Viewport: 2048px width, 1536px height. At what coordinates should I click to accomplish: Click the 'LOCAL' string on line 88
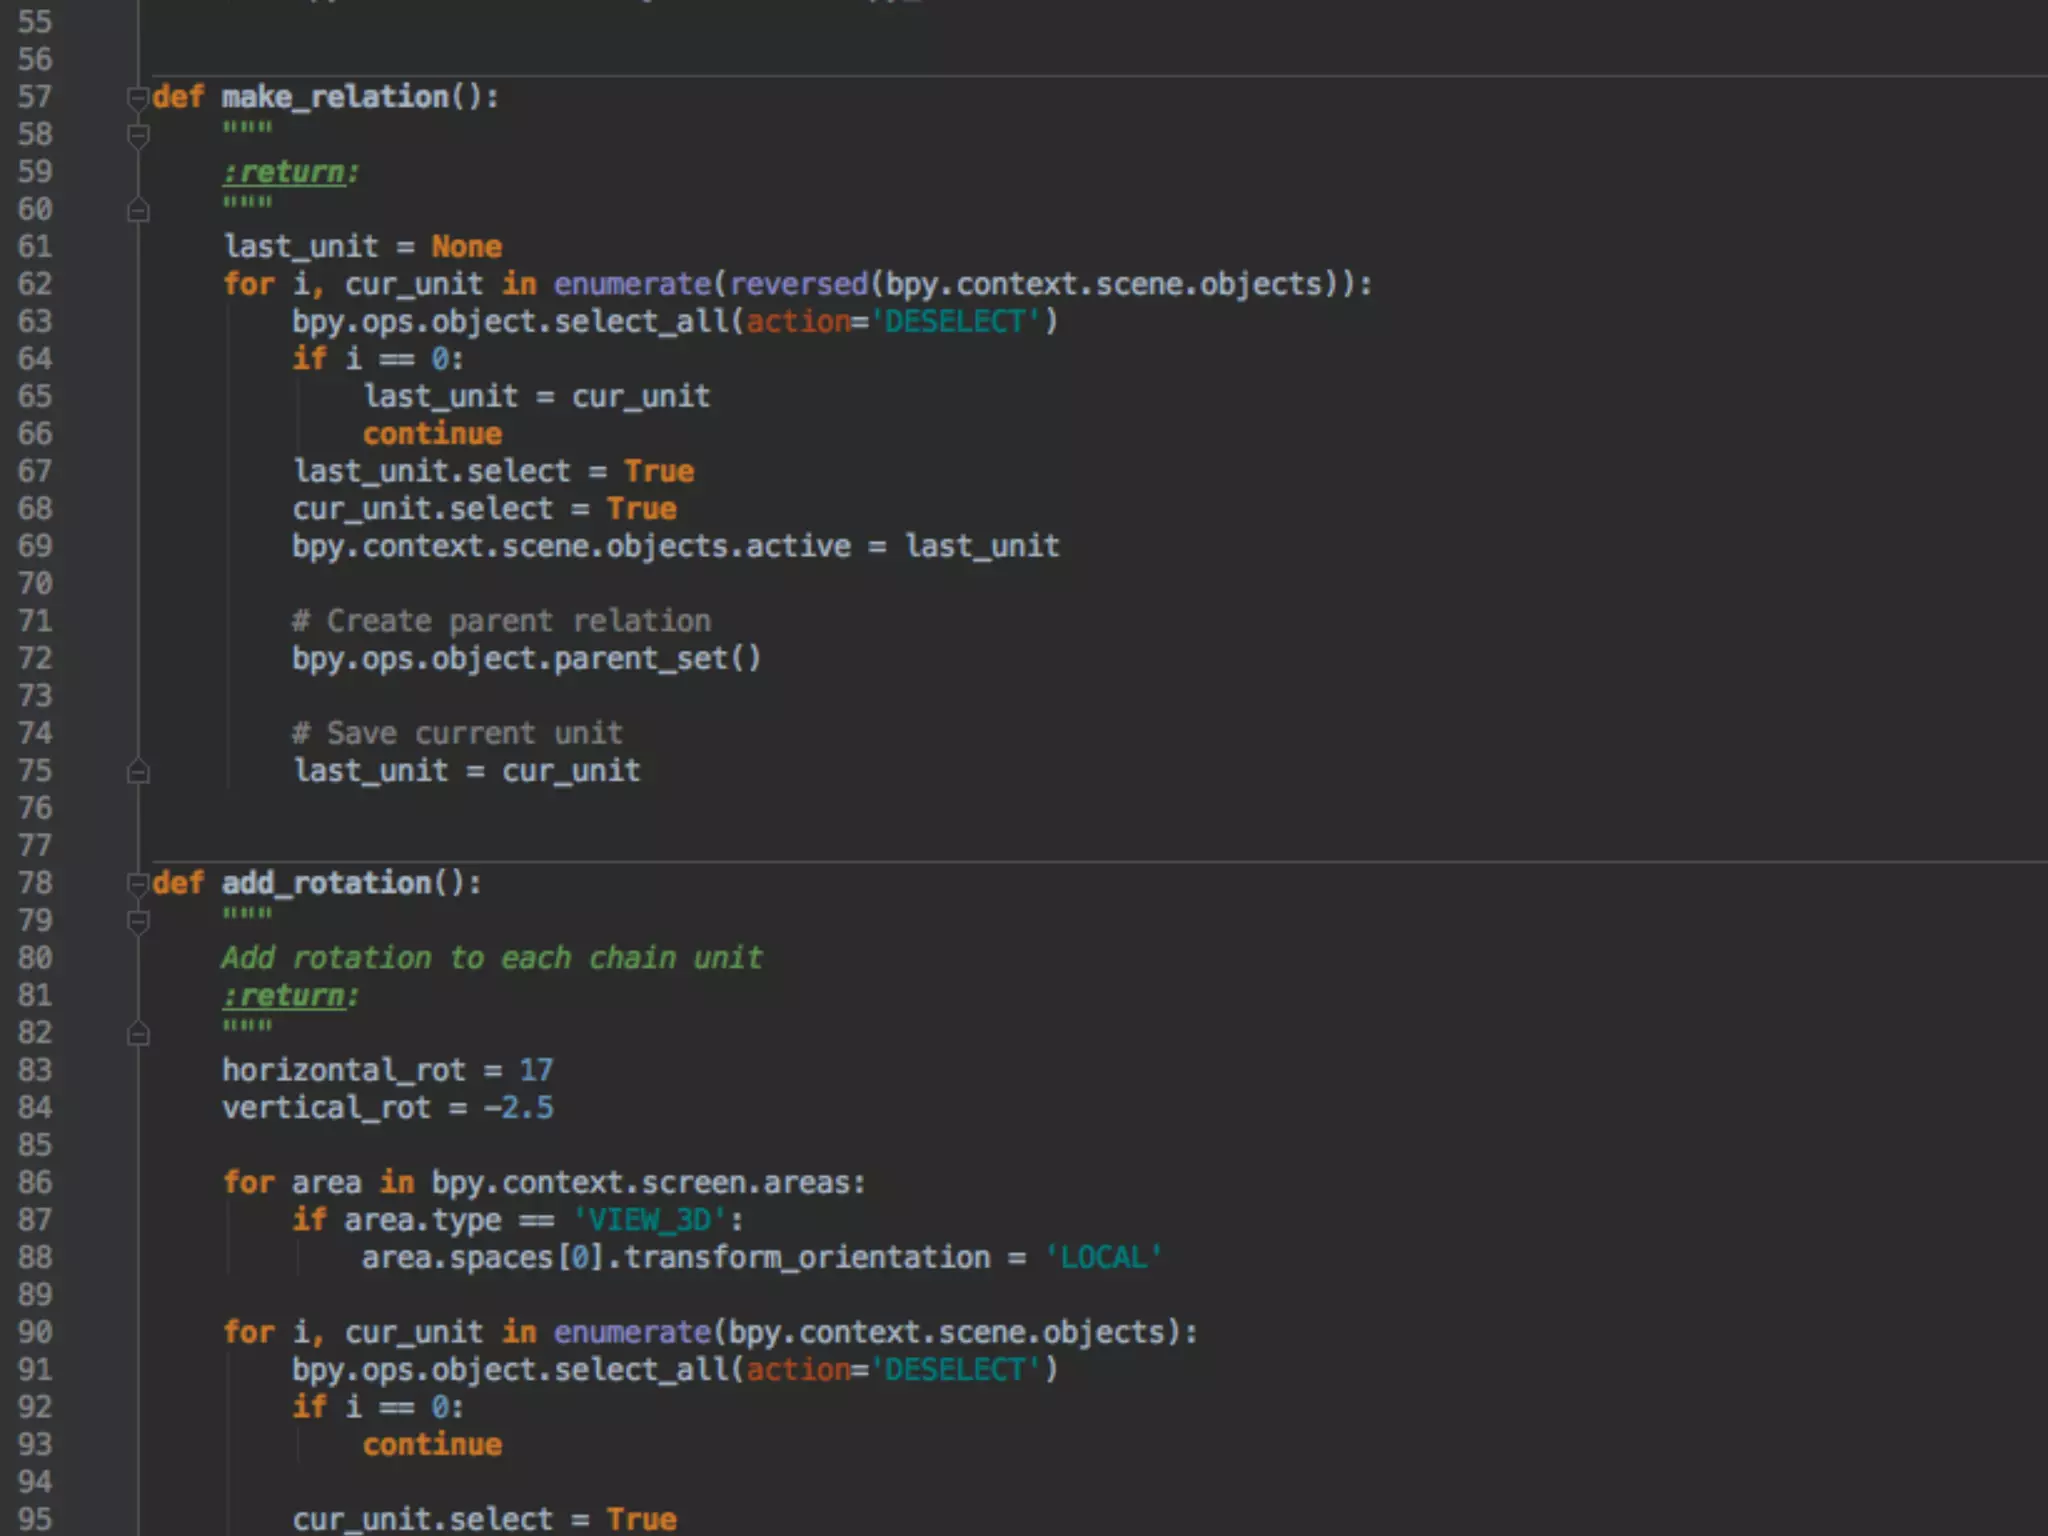tap(1103, 1258)
